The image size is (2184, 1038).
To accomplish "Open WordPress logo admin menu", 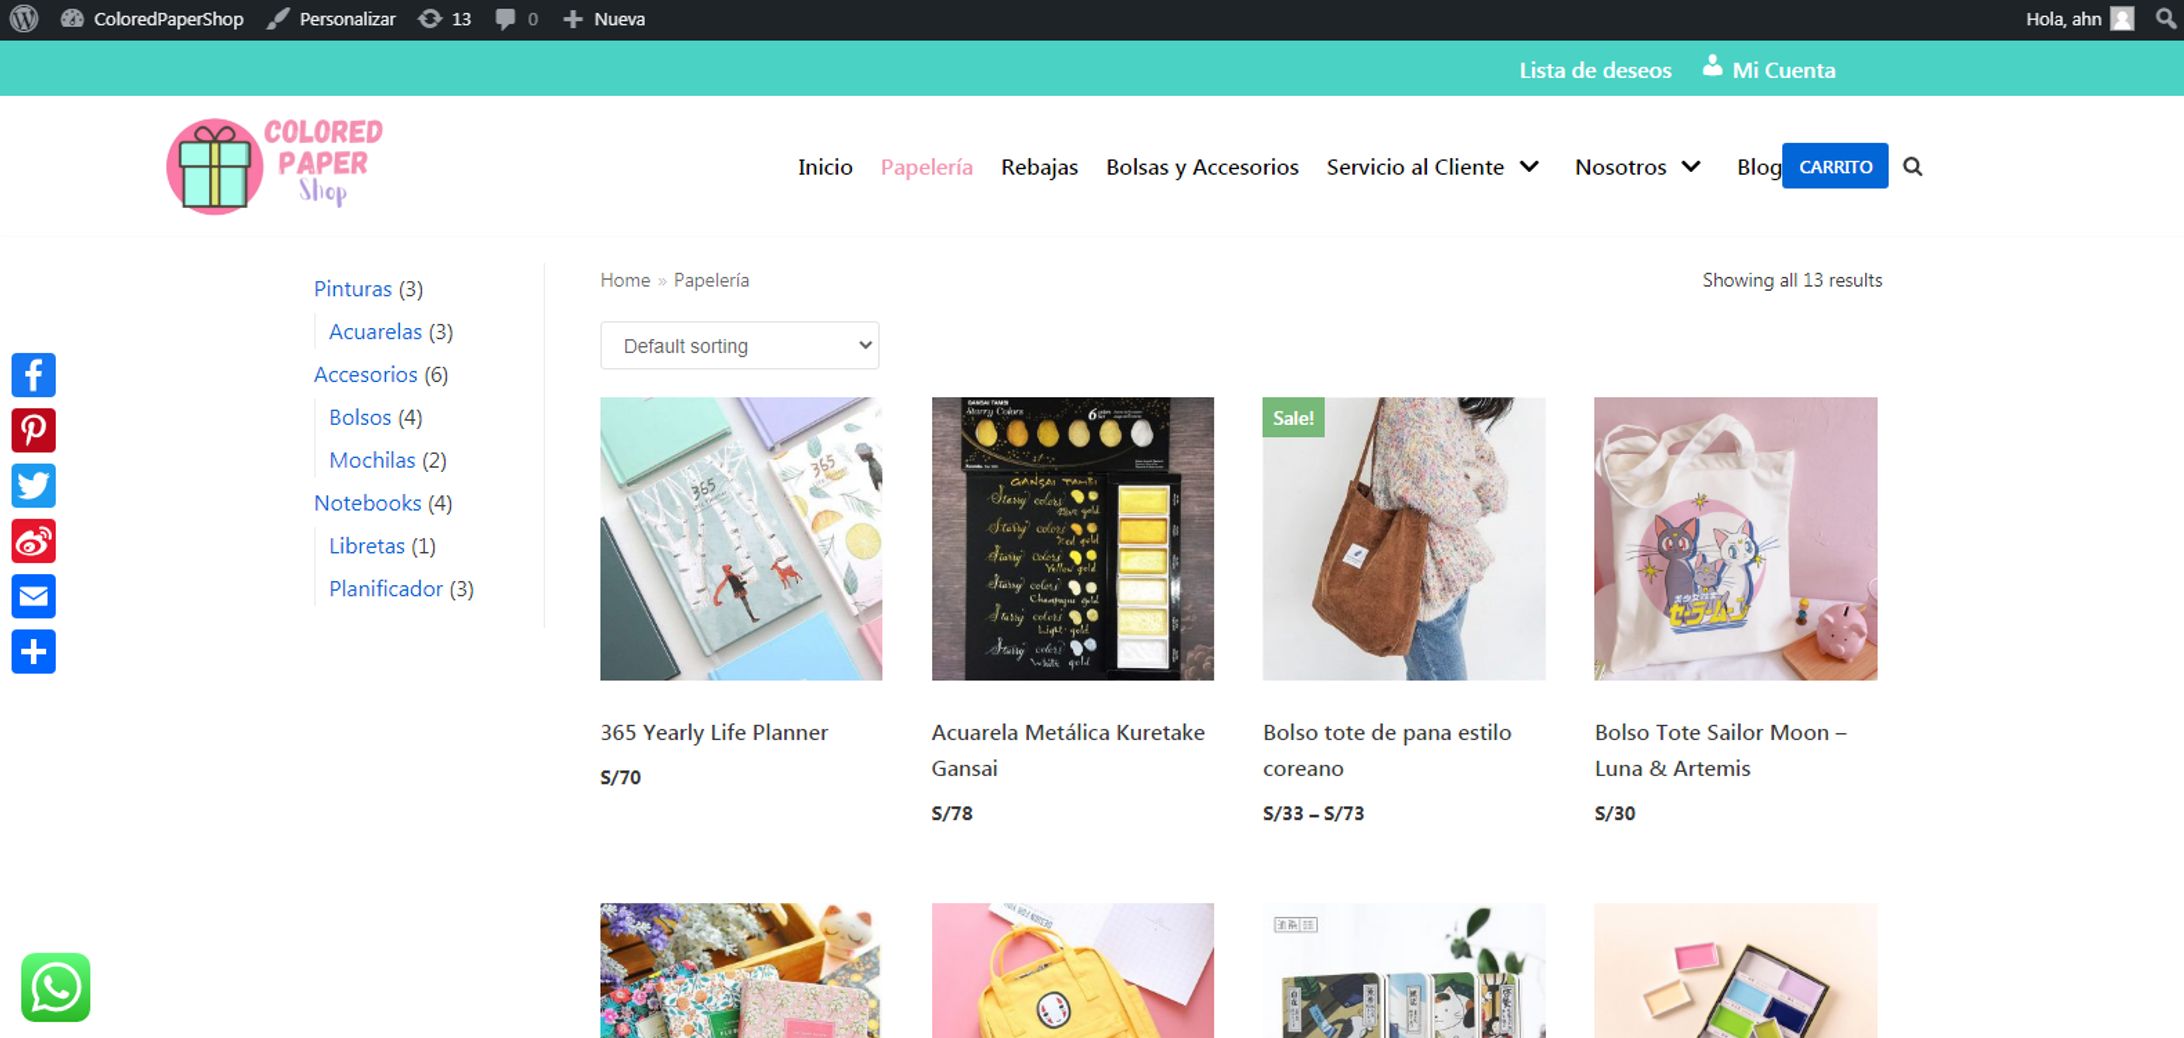I will coord(24,19).
